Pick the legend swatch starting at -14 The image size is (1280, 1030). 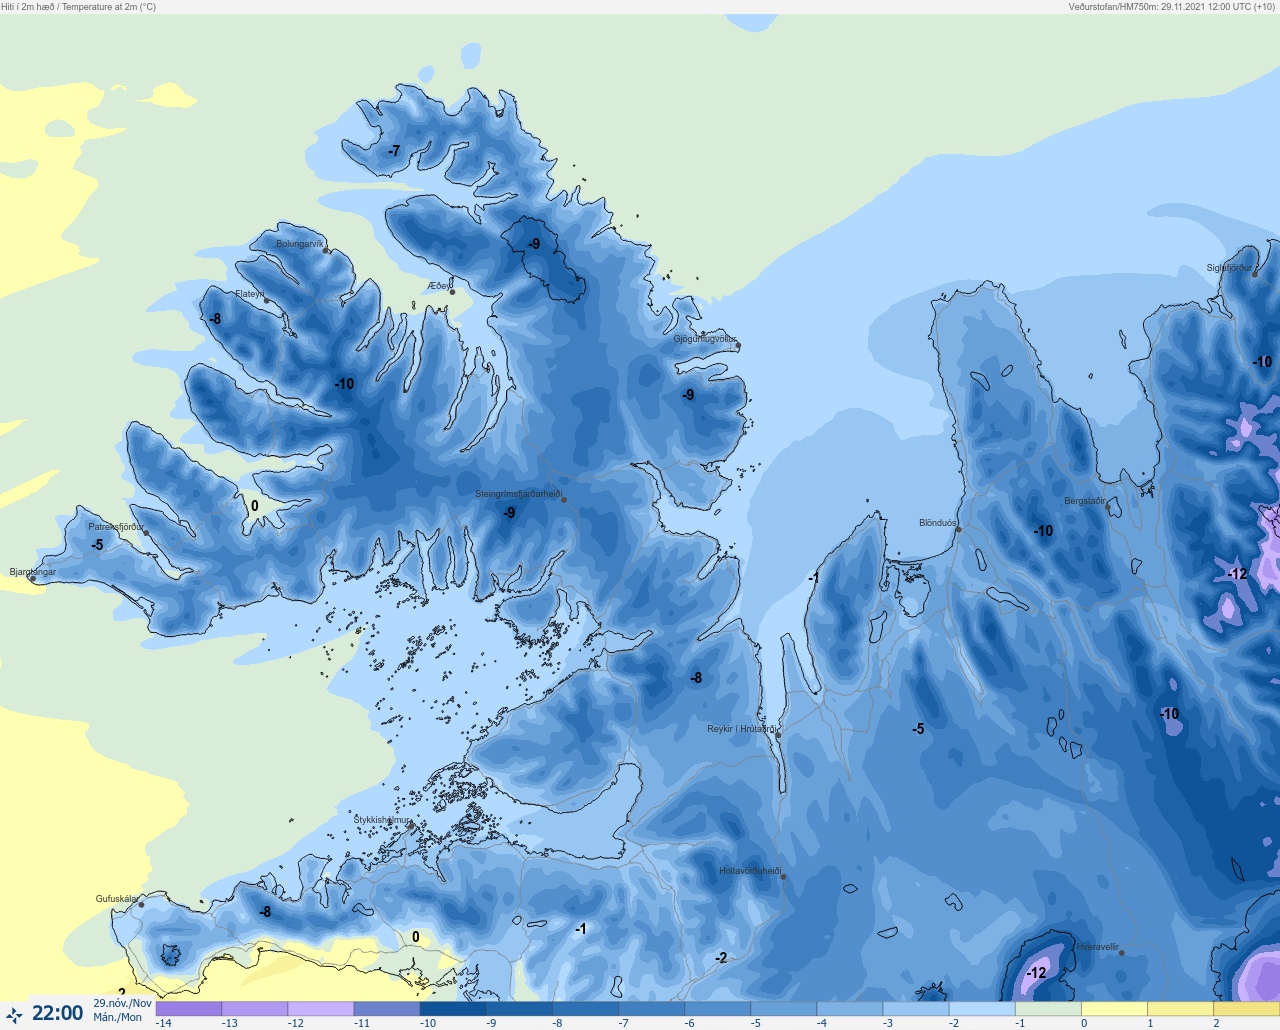189,1009
